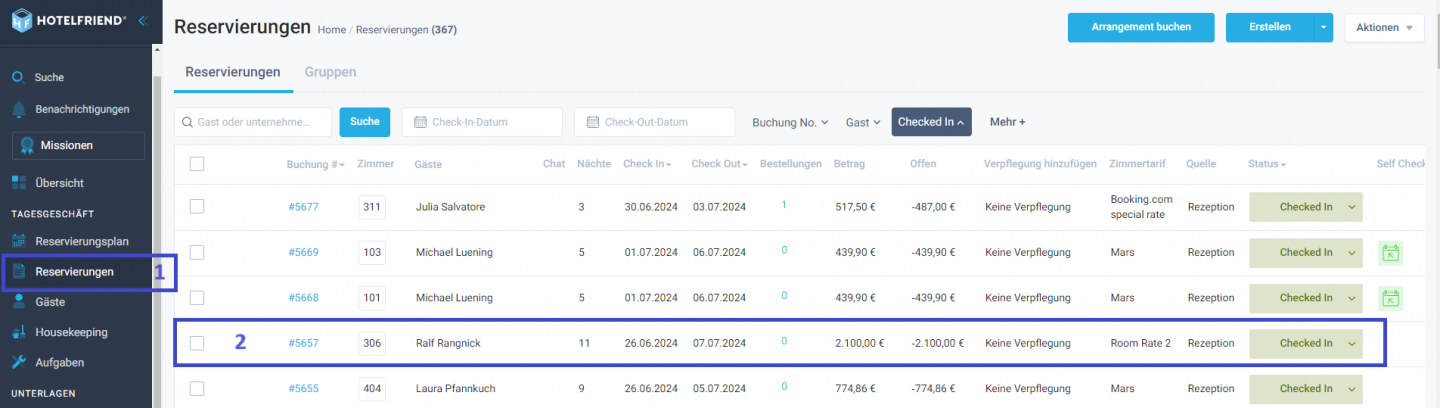Click room number 103 box
Image resolution: width=1440 pixels, height=408 pixels.
coord(372,252)
